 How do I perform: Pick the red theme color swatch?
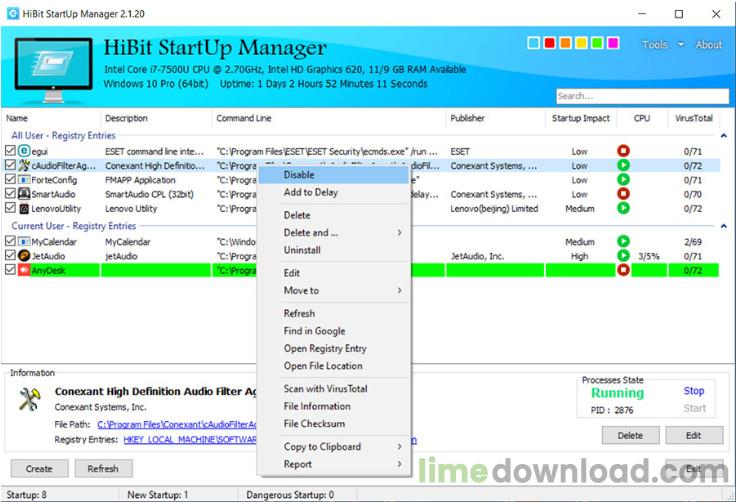point(550,43)
